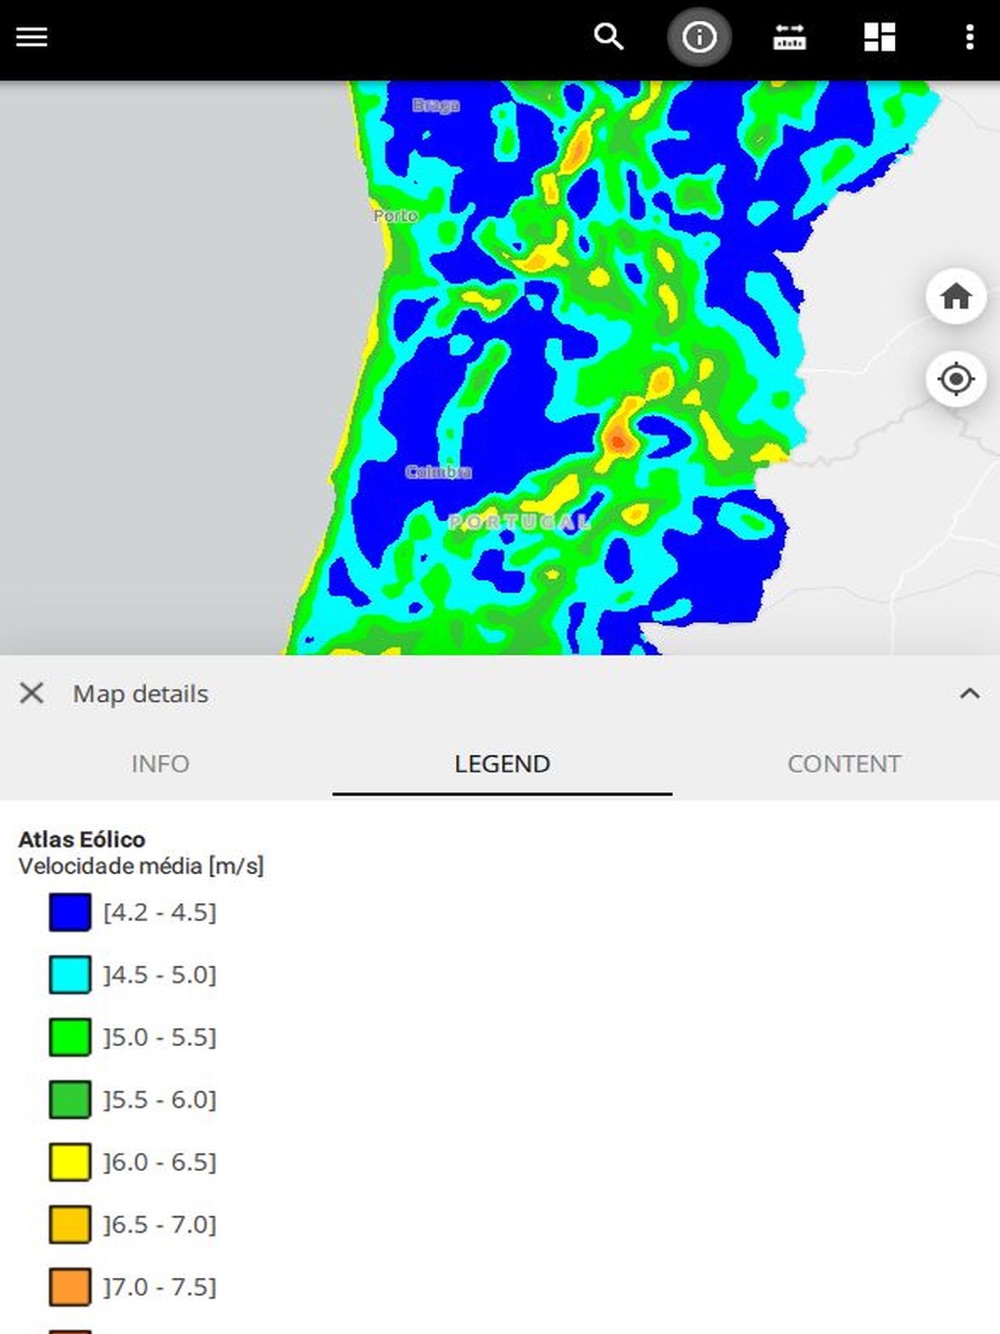1000x1334 pixels.
Task: Open the search tool
Action: pyautogui.click(x=609, y=37)
